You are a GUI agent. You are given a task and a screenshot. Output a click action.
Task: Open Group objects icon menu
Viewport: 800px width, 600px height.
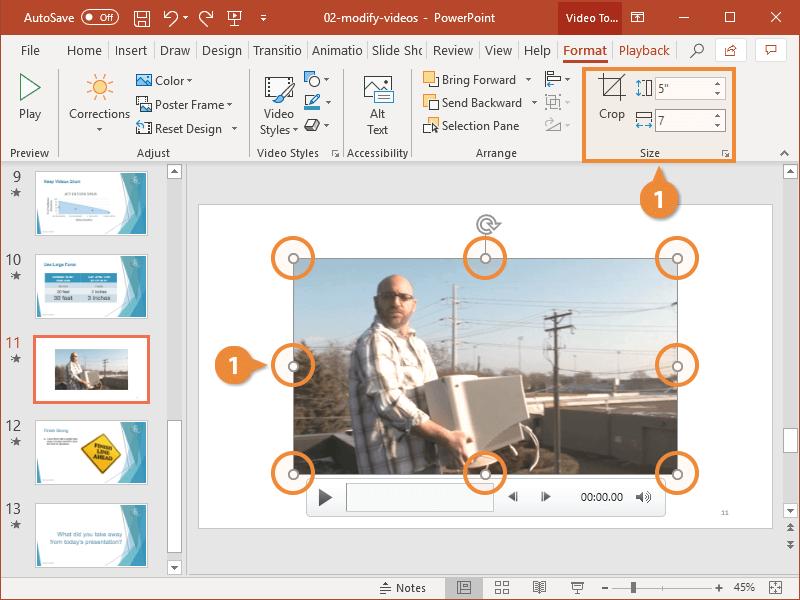(557, 103)
